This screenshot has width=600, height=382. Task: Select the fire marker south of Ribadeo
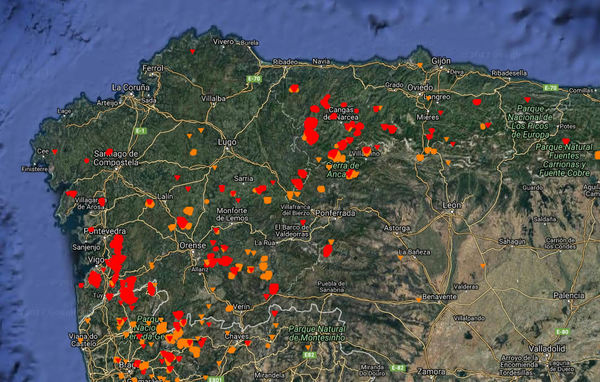(294, 89)
